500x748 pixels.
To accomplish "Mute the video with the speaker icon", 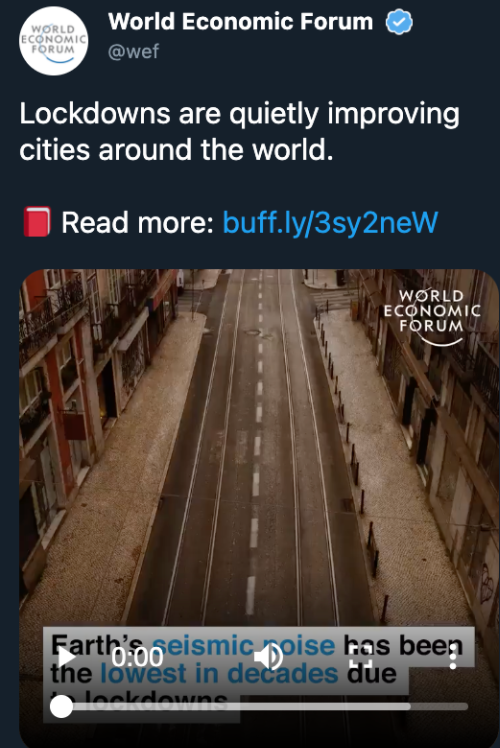I will pos(269,657).
